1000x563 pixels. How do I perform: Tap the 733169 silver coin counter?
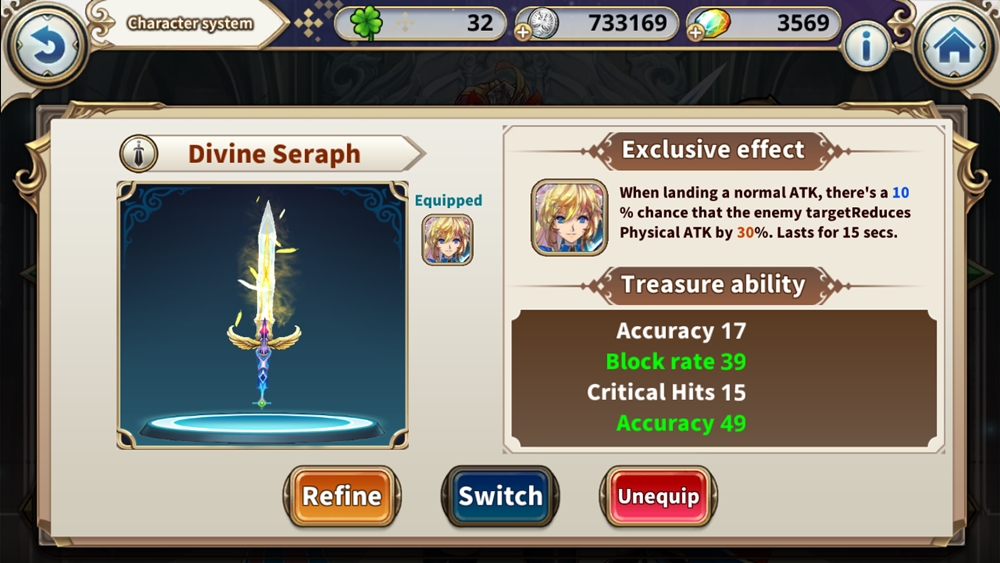coord(598,24)
